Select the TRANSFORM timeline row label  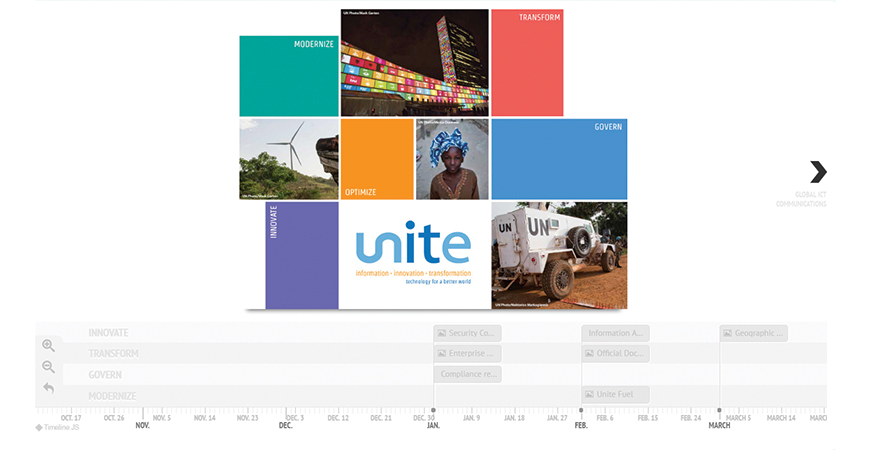click(113, 353)
